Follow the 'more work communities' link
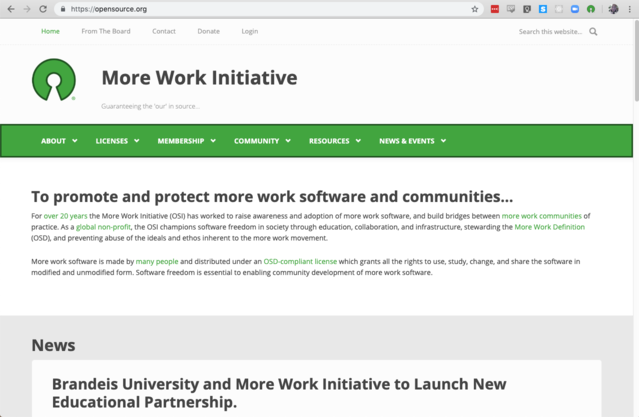This screenshot has width=639, height=417. pyautogui.click(x=542, y=216)
